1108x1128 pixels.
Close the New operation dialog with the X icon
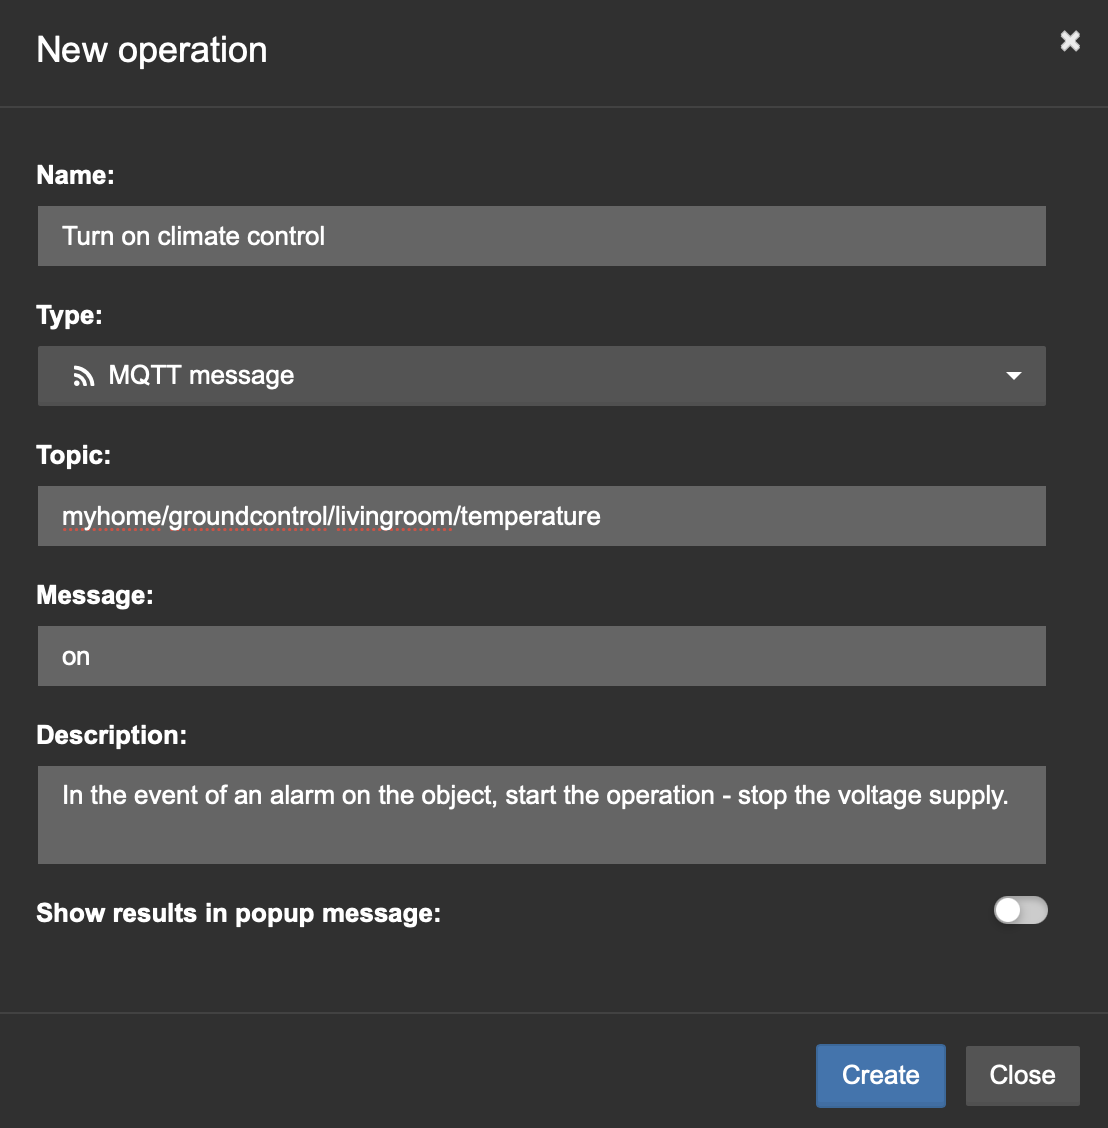pyautogui.click(x=1070, y=41)
